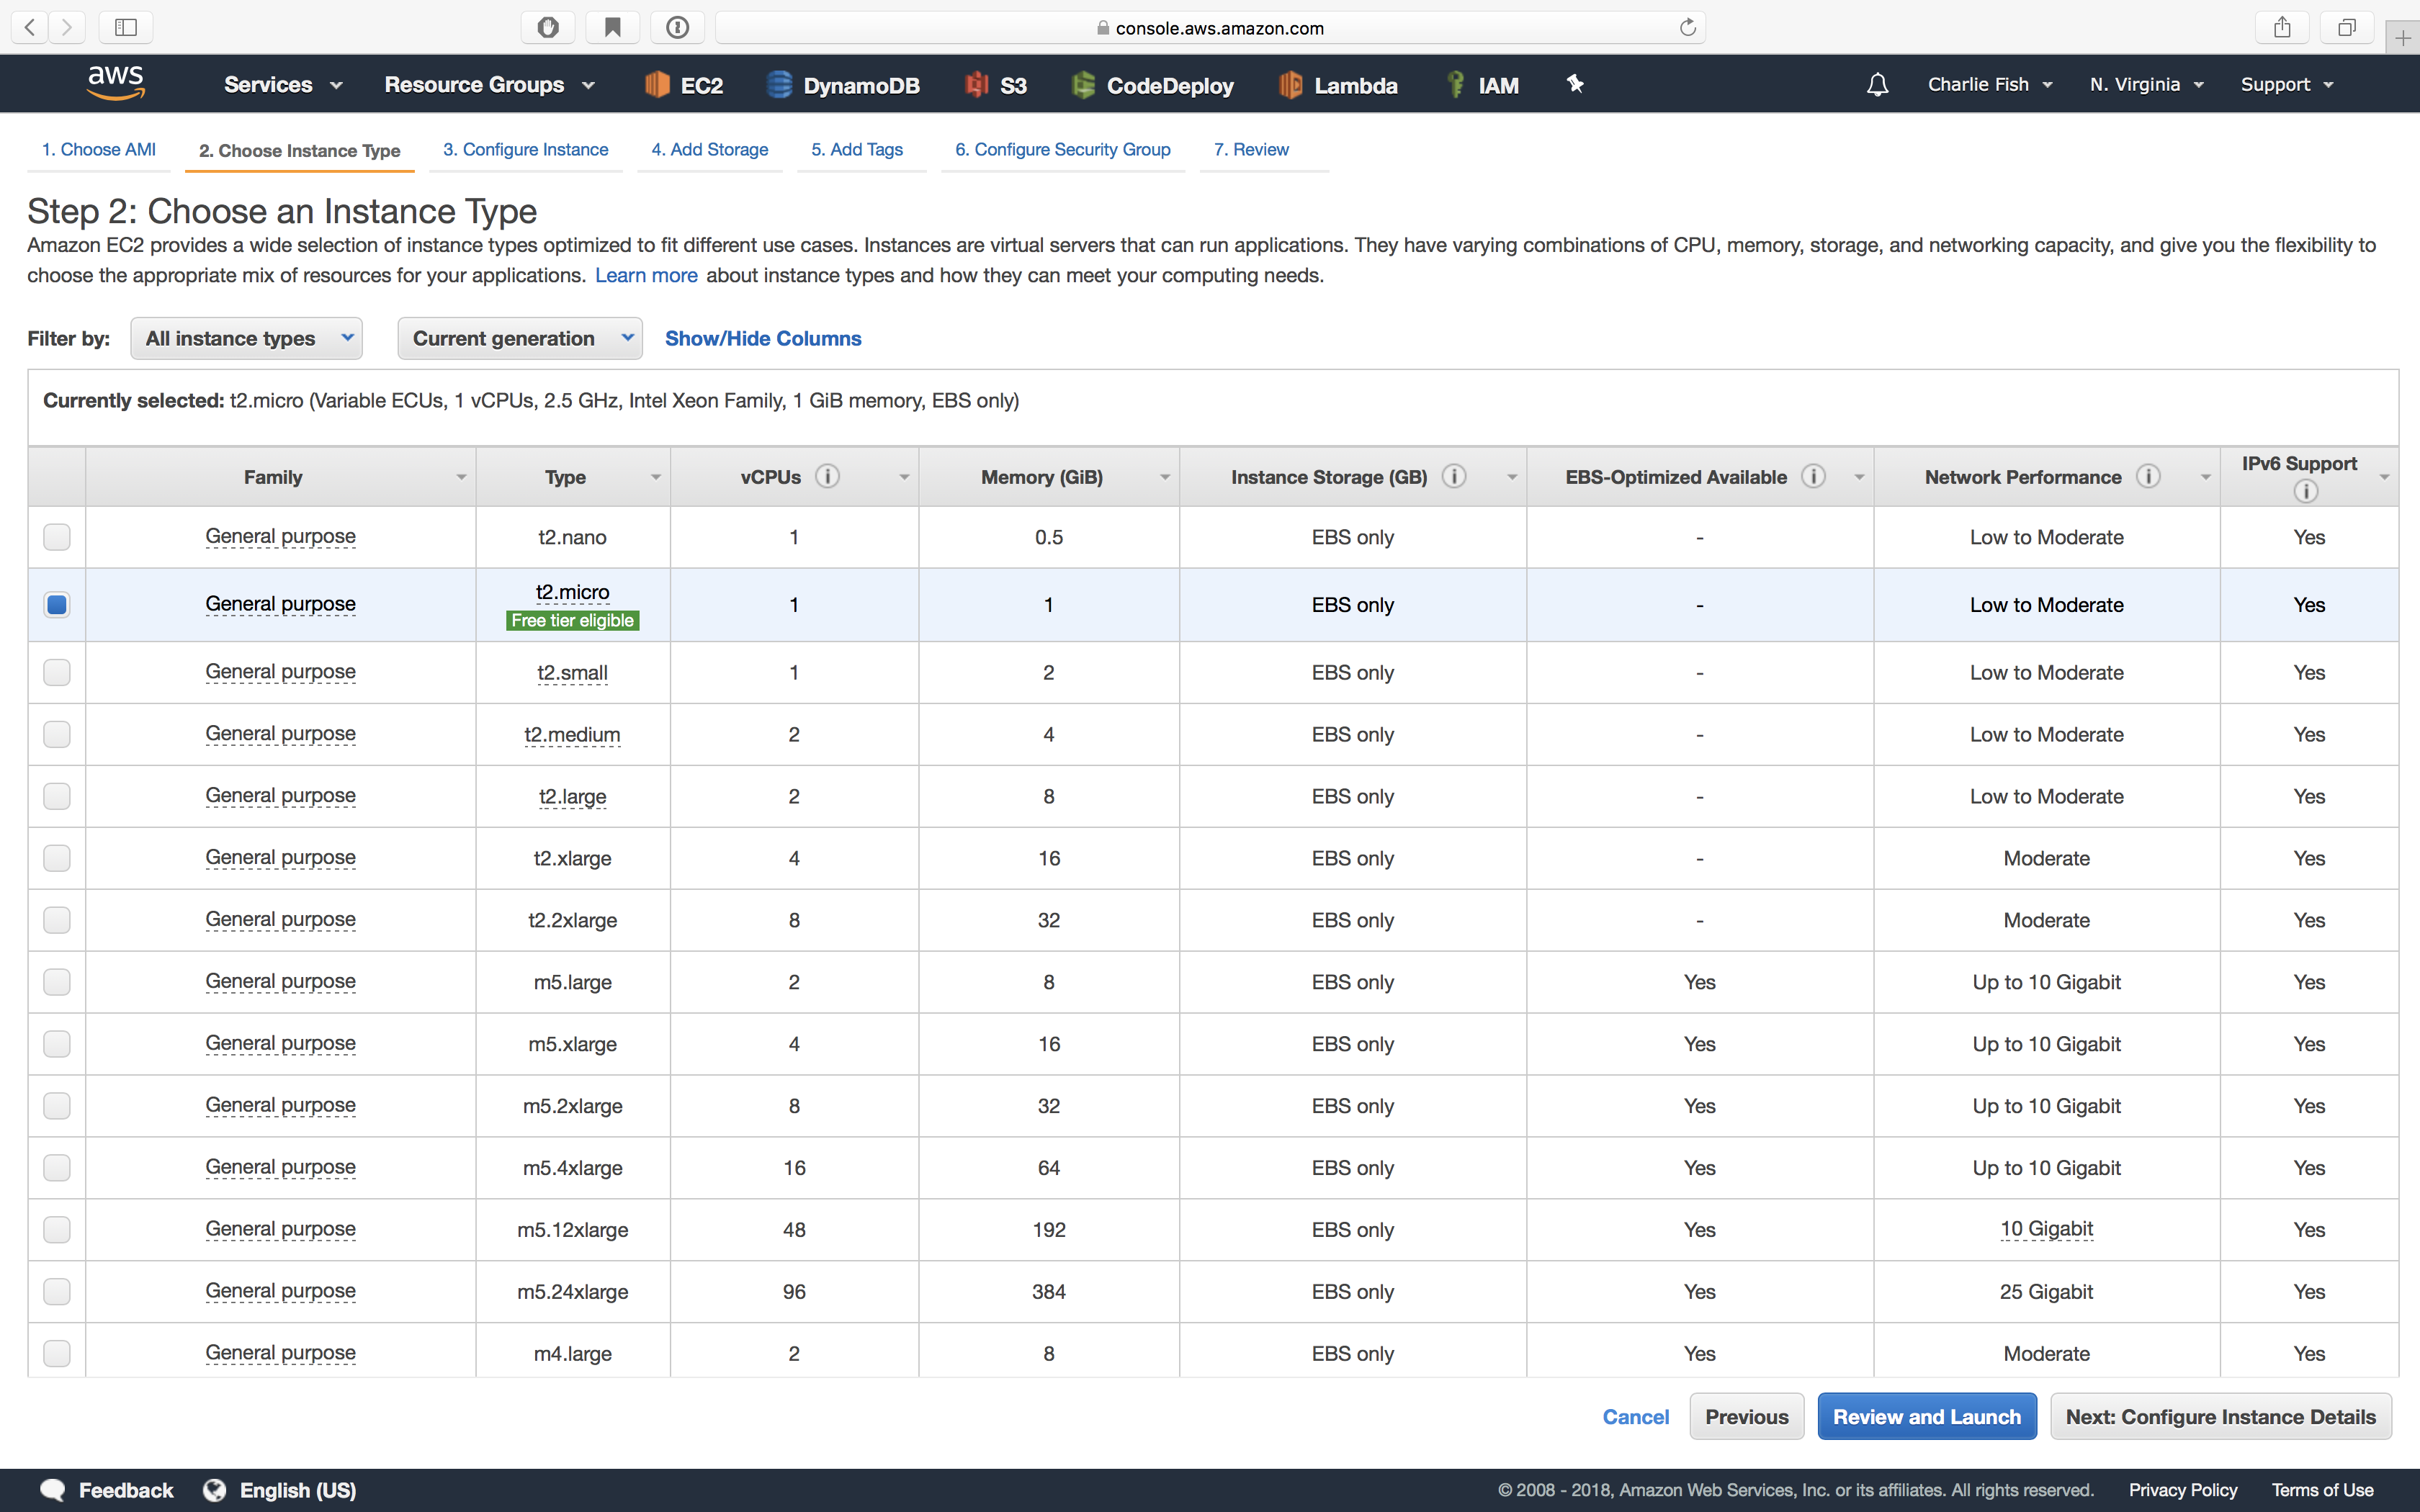Select the t2.small instance type checkbox

tap(55, 670)
